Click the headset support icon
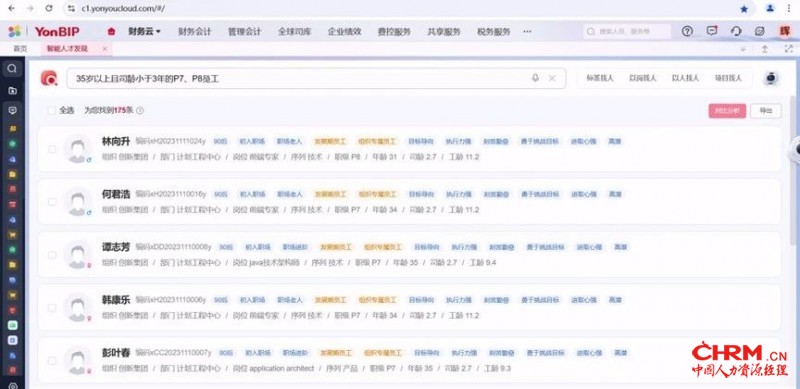Screen dimensions: 800x389 pos(736,31)
